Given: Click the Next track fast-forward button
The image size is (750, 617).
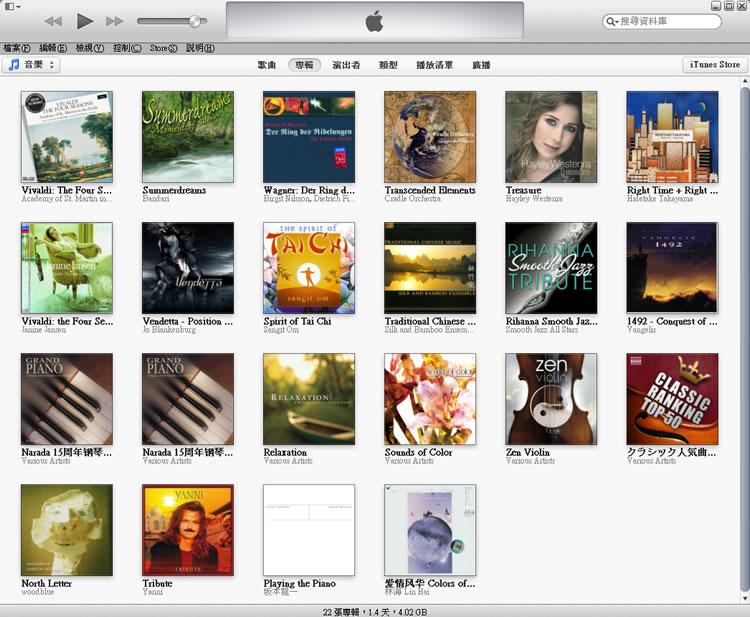Looking at the screenshot, I should (x=115, y=21).
